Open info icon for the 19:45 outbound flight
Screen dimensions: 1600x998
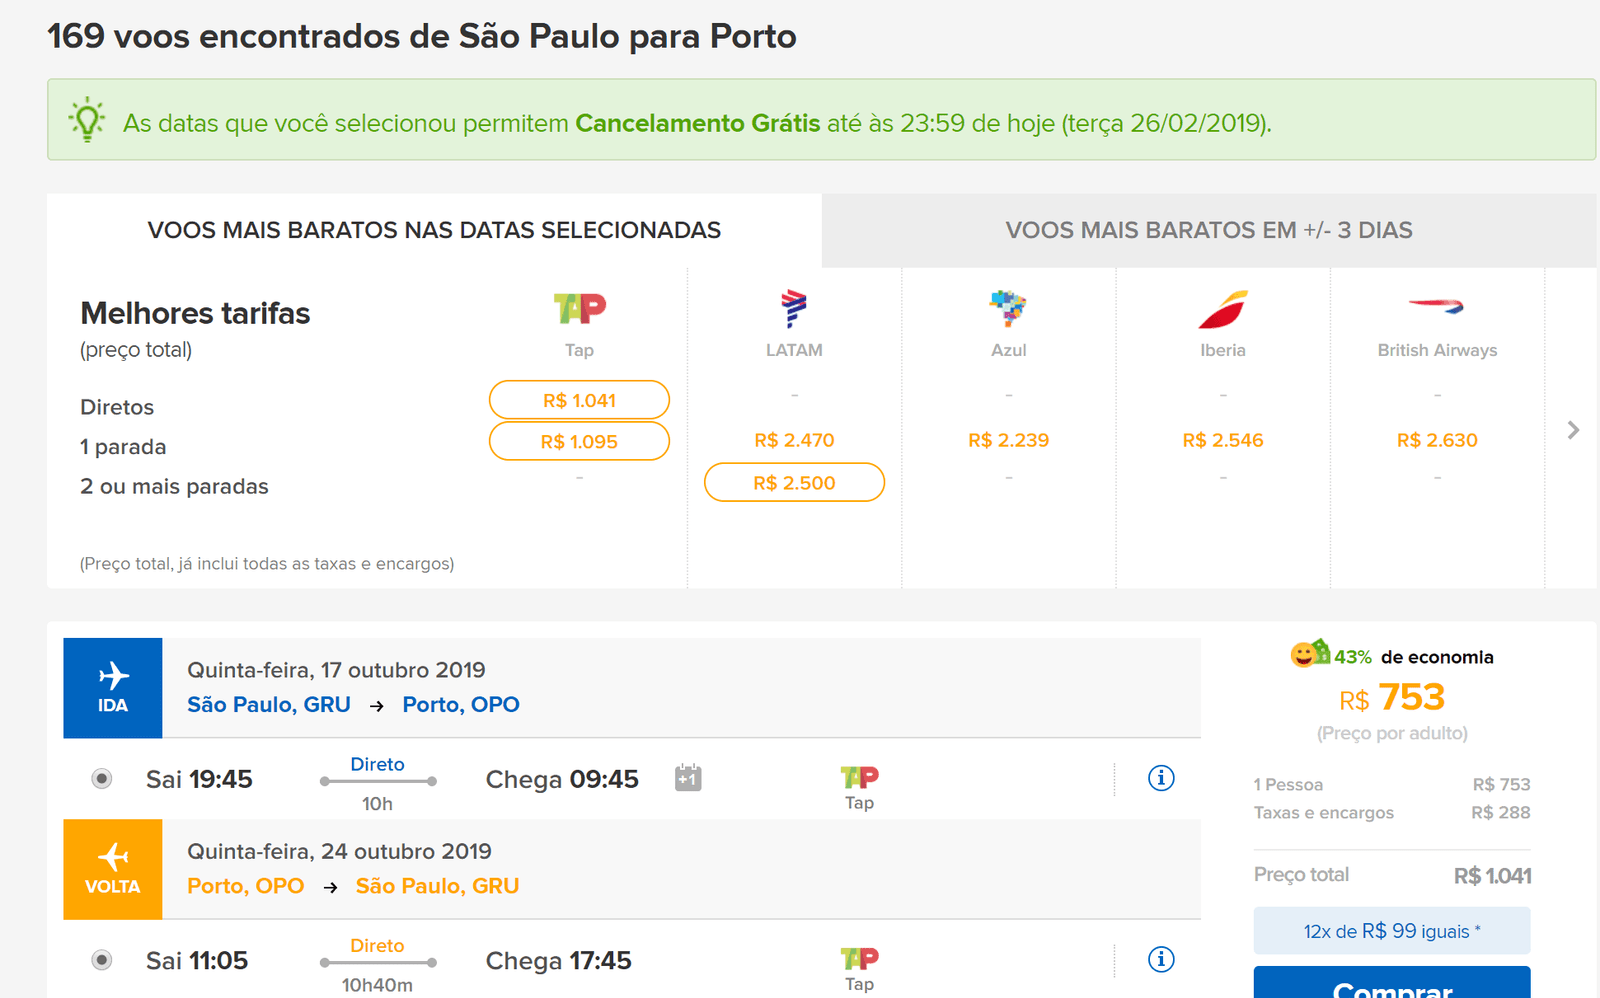pos(1161,778)
